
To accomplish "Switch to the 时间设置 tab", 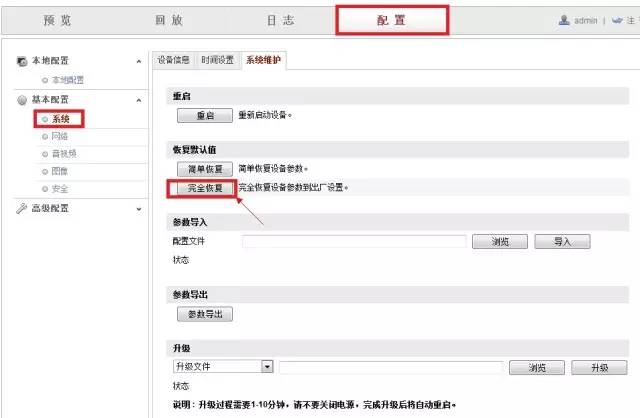I will (219, 60).
